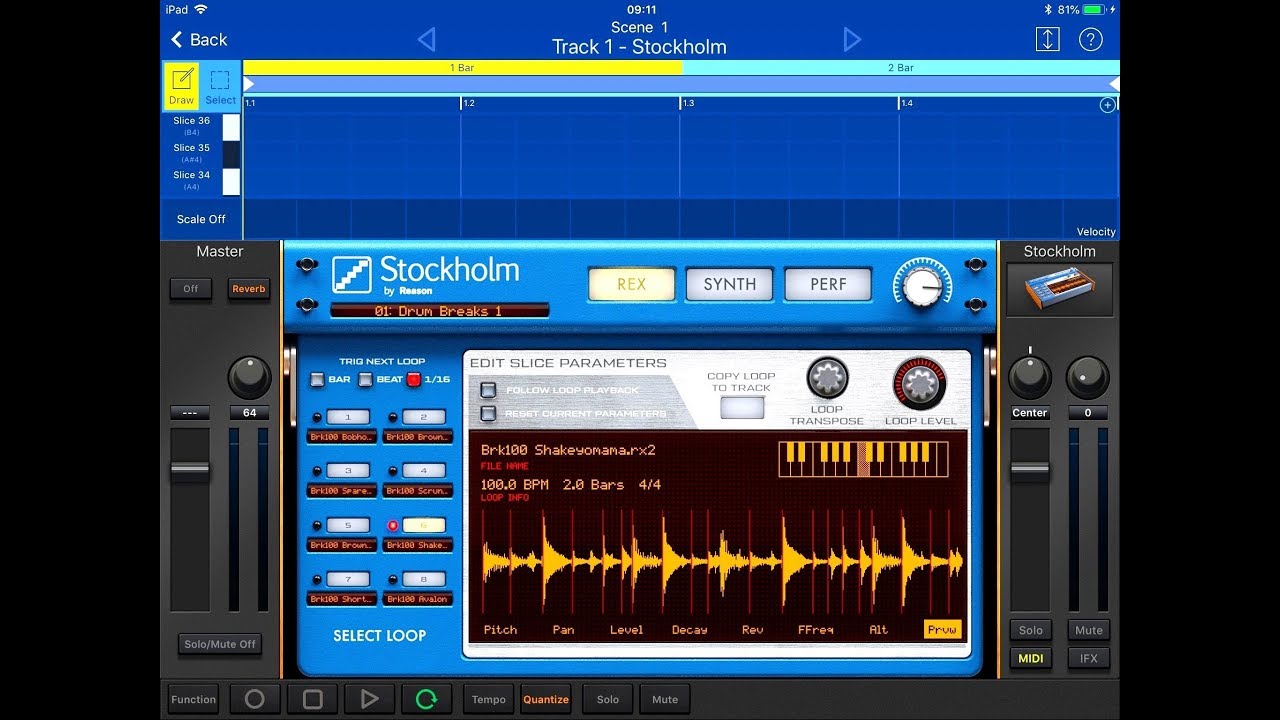This screenshot has width=1280, height=720.
Task: Tap the vertical expand view icon
Action: [1047, 39]
